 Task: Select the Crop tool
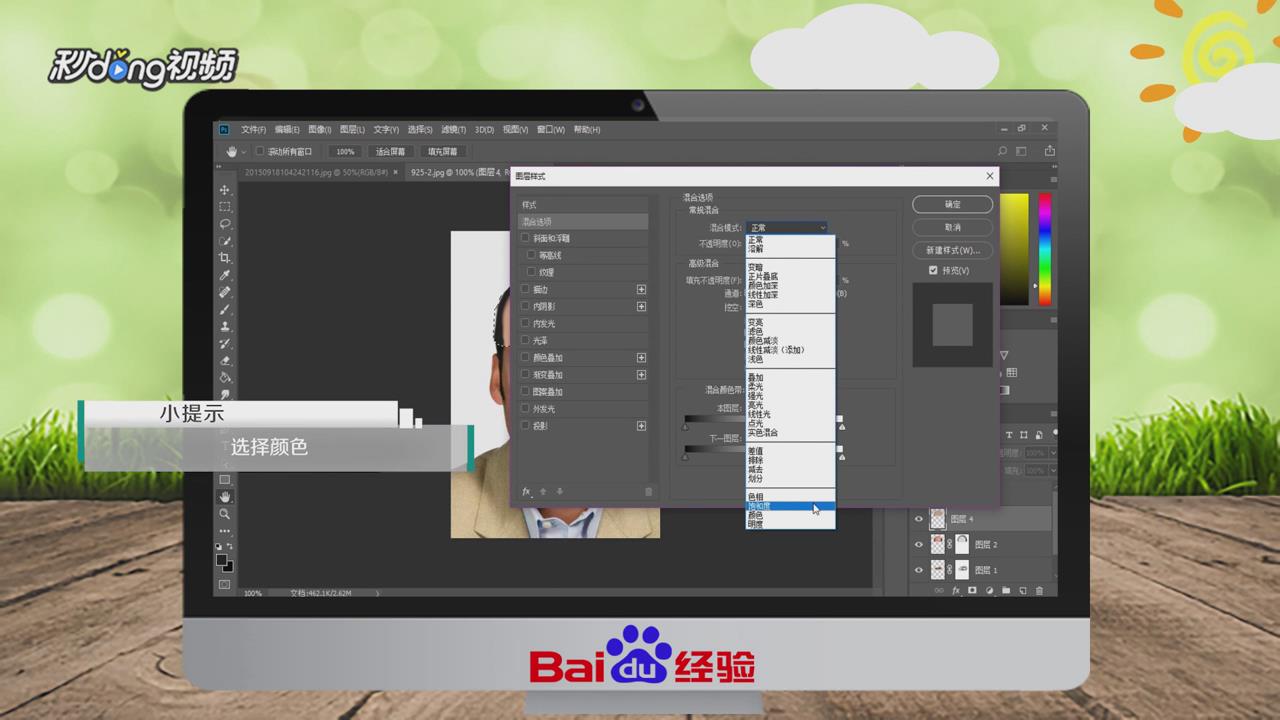click(x=225, y=258)
